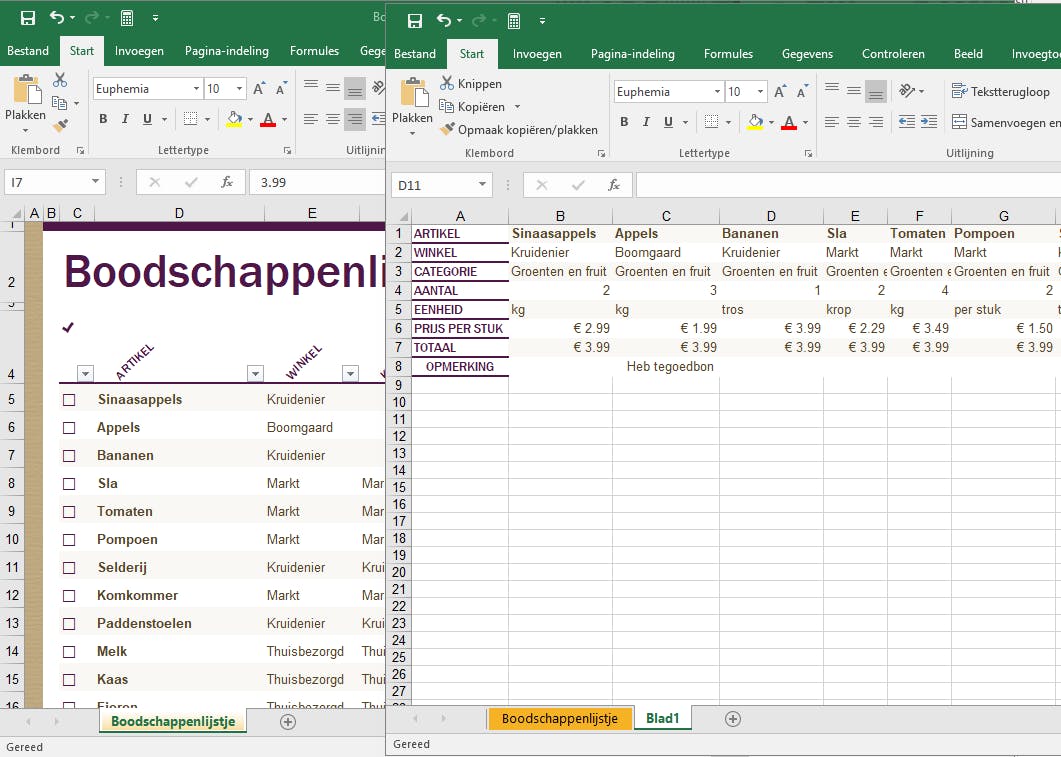Click the yellow fill color button in right window
The image size is (1061, 757).
tap(755, 122)
